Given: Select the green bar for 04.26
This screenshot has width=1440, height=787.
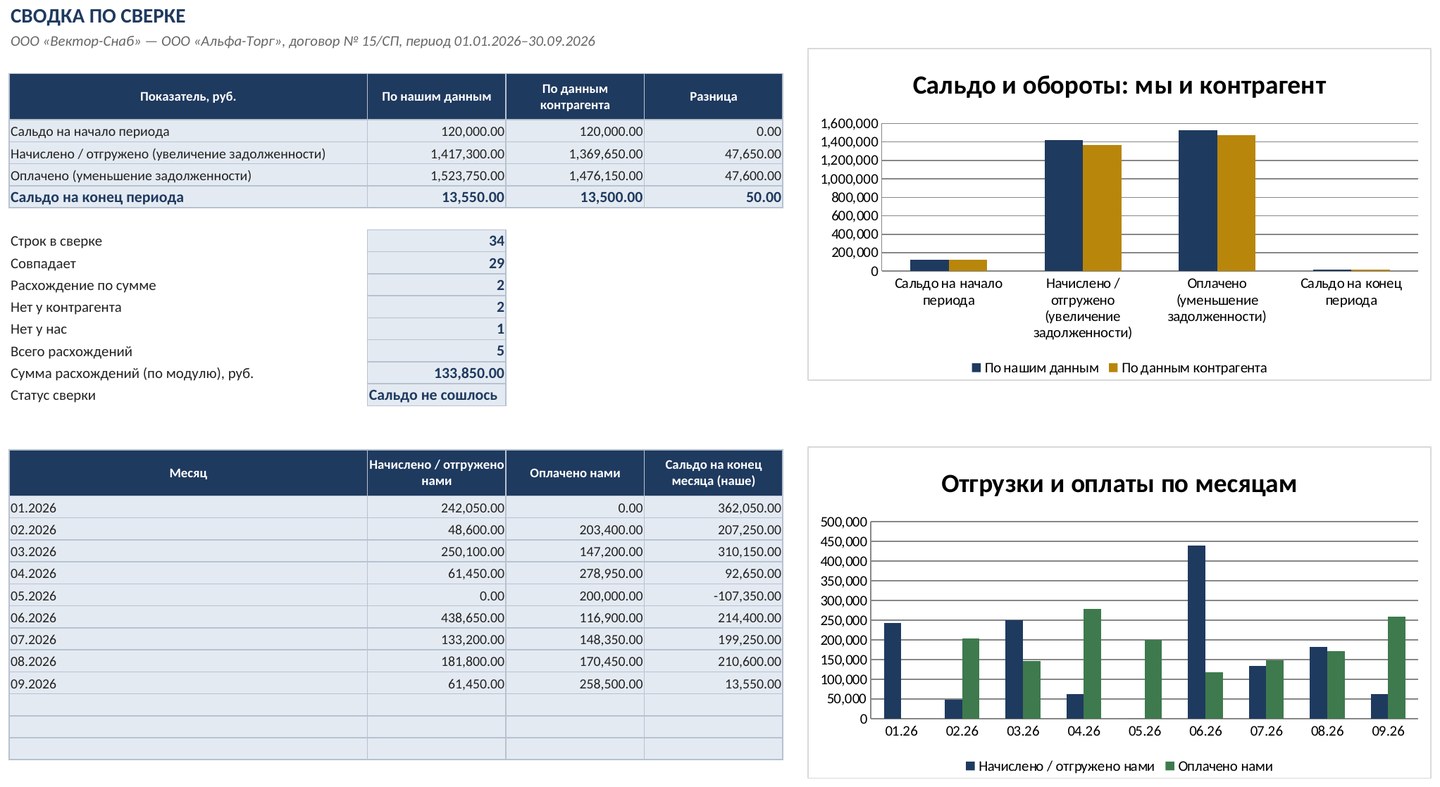Looking at the screenshot, I should click(x=1092, y=664).
